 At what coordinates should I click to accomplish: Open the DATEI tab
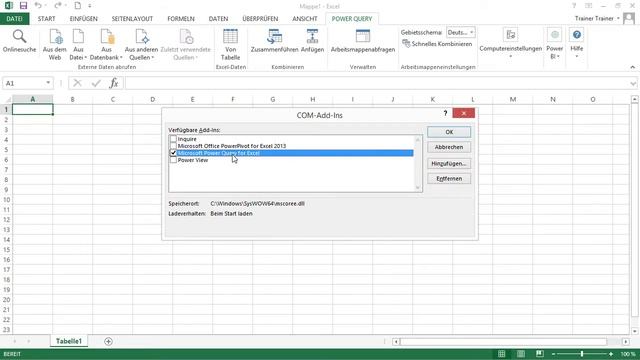(14, 19)
